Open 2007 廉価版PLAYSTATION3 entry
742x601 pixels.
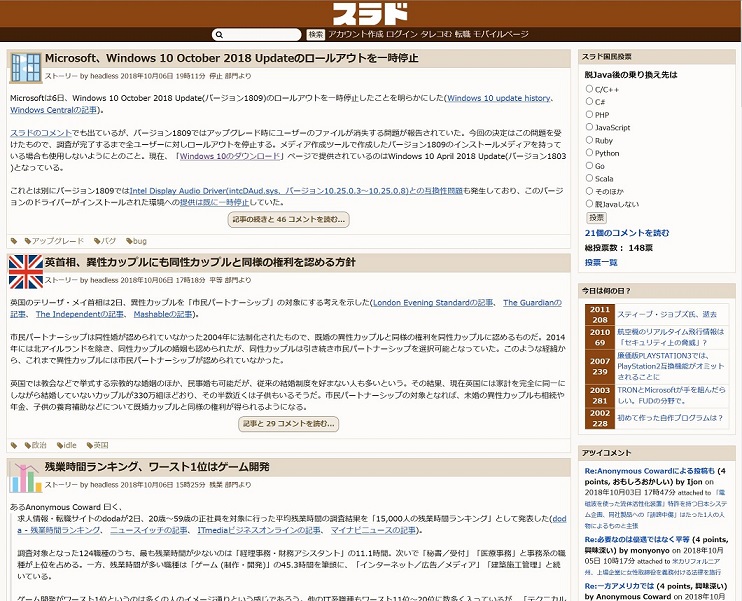tap(671, 366)
